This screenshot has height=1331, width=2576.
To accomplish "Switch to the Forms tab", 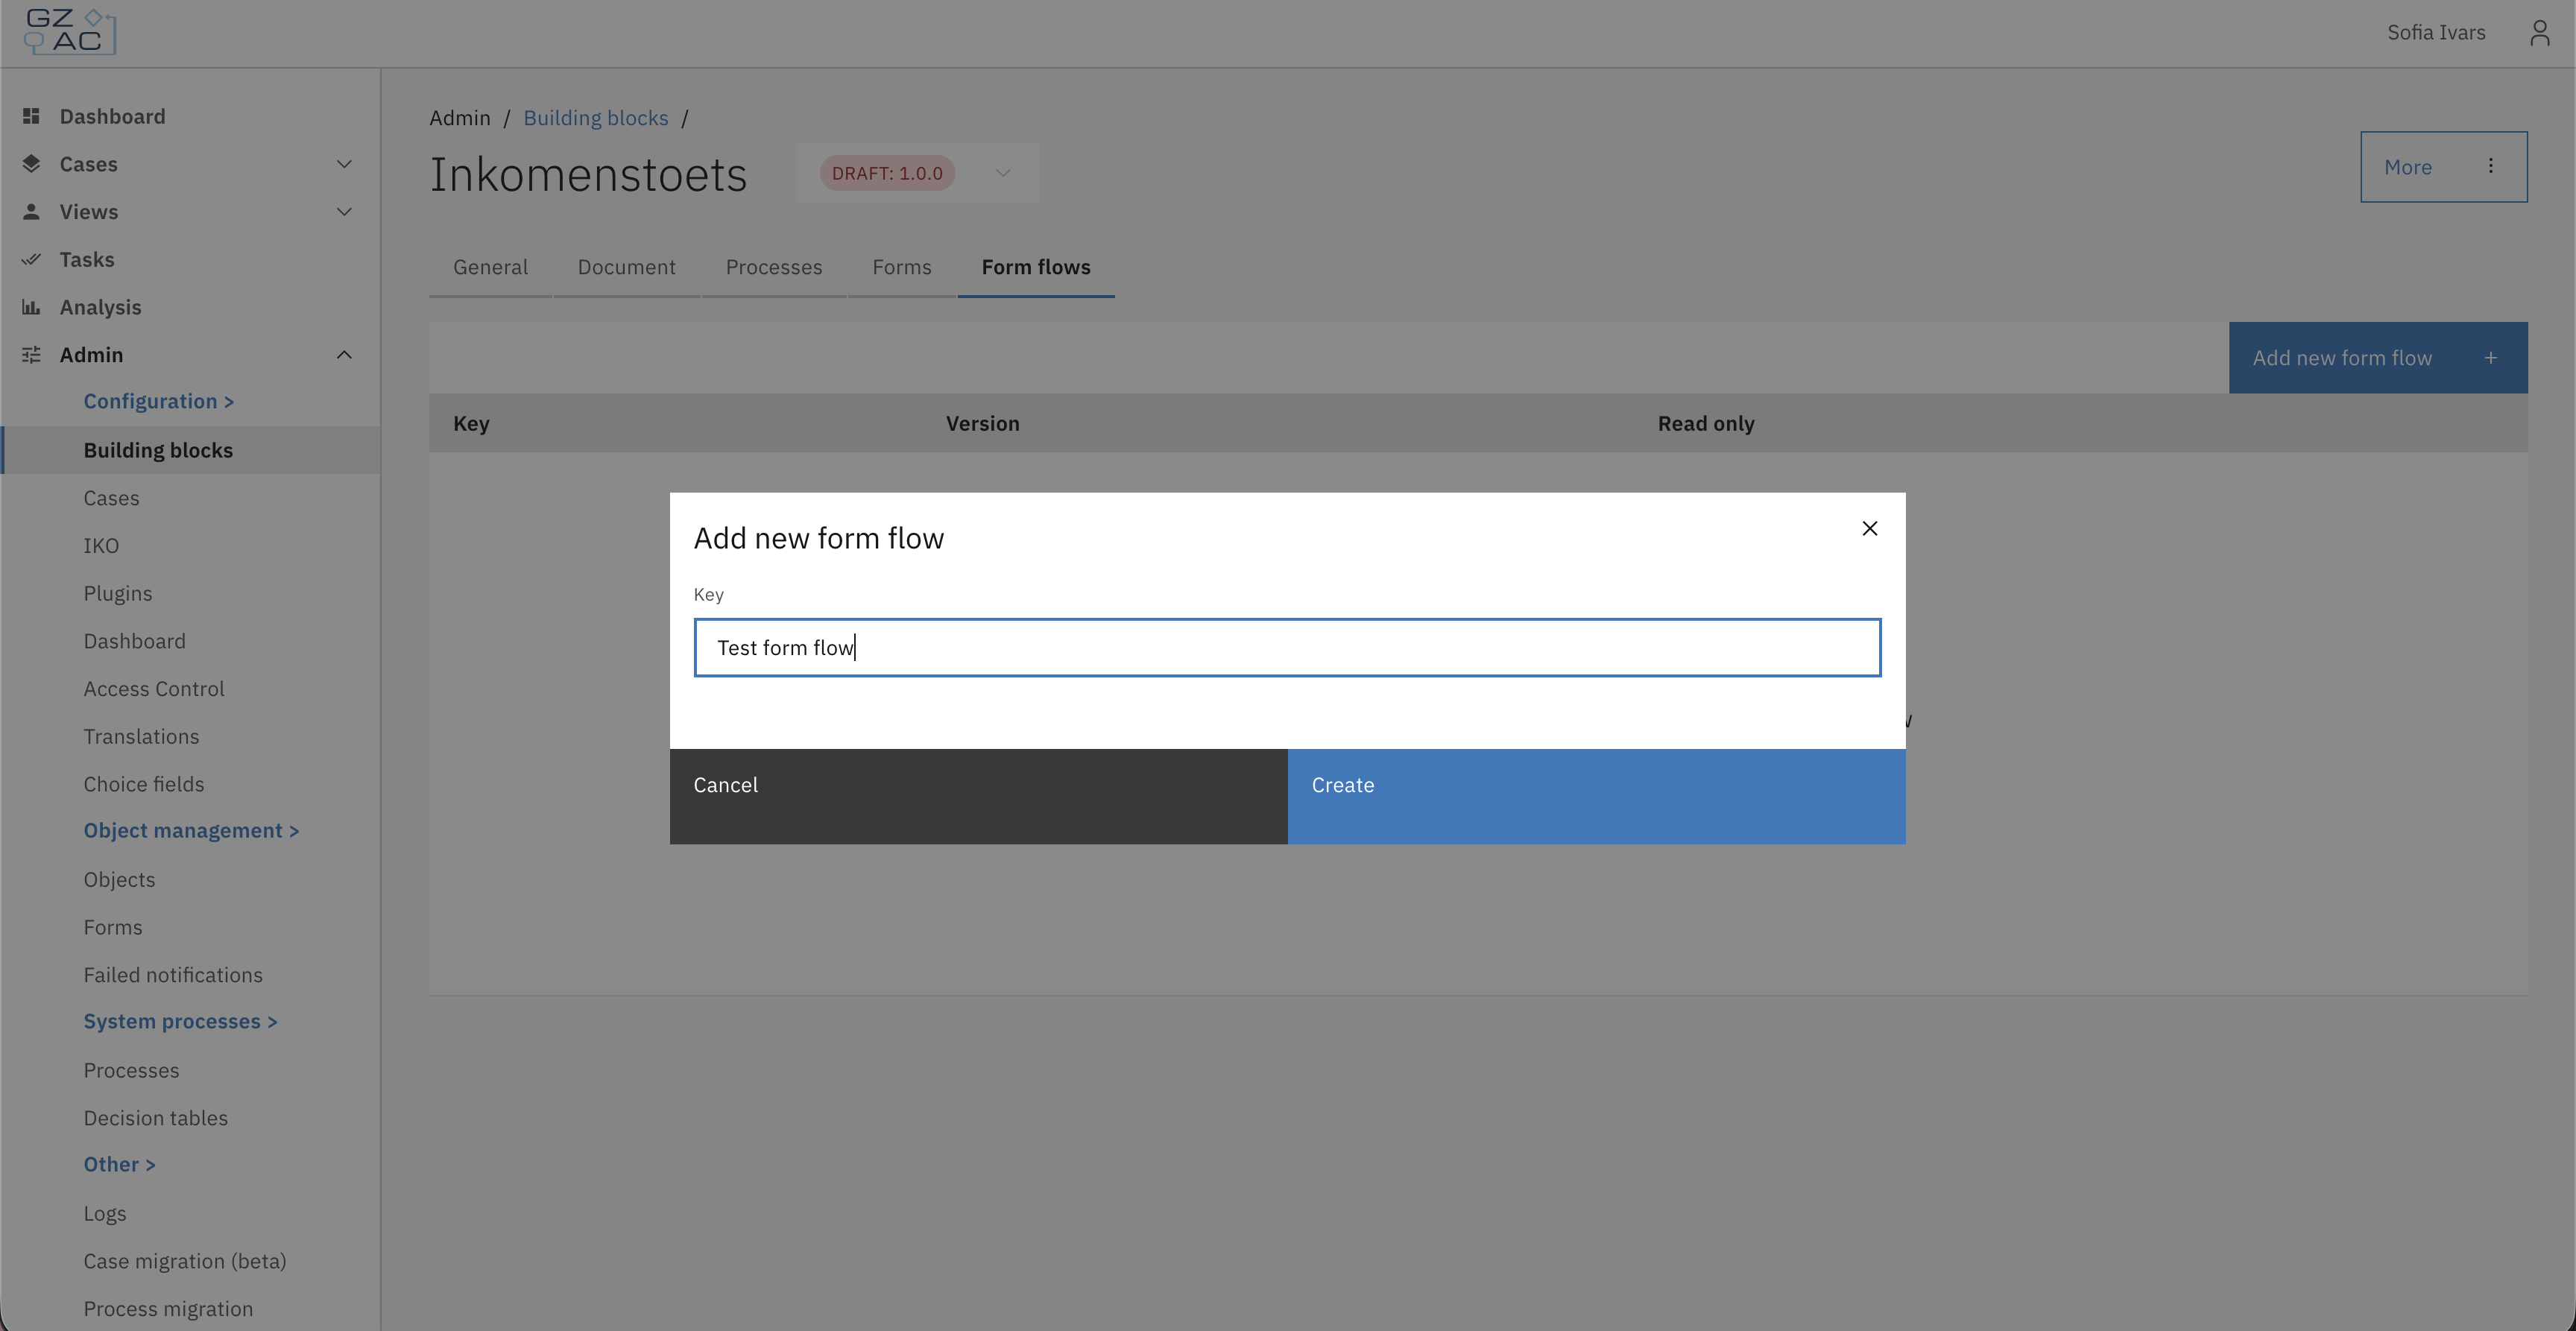I will tap(902, 267).
